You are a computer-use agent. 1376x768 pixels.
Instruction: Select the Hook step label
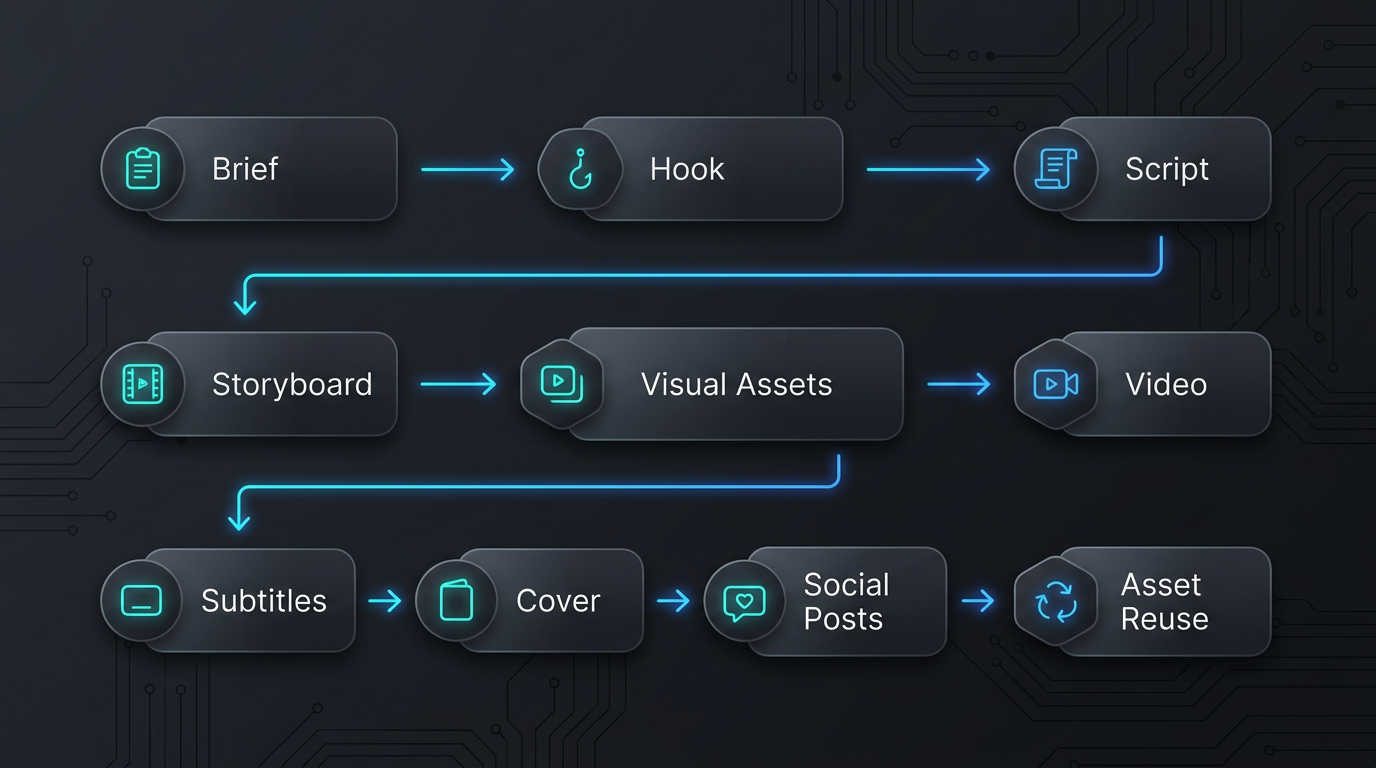point(687,169)
